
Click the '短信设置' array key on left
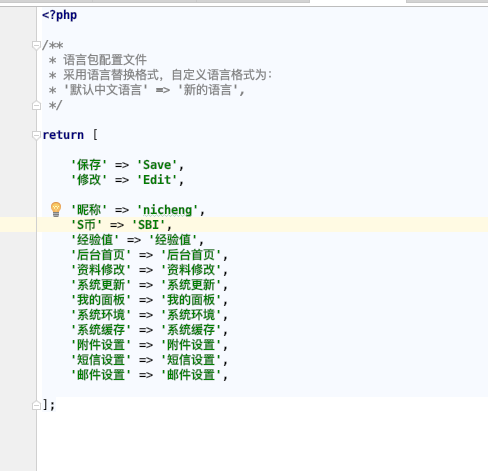click(101, 360)
